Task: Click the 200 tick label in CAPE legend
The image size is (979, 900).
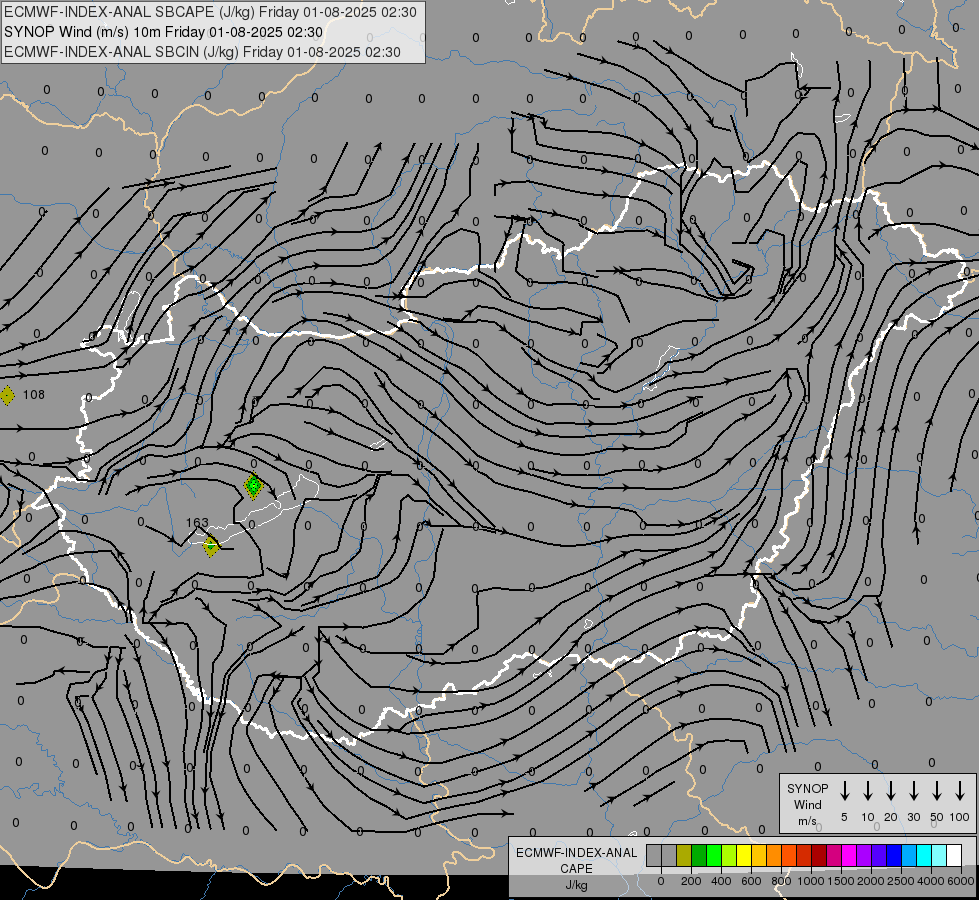Action: 691,881
